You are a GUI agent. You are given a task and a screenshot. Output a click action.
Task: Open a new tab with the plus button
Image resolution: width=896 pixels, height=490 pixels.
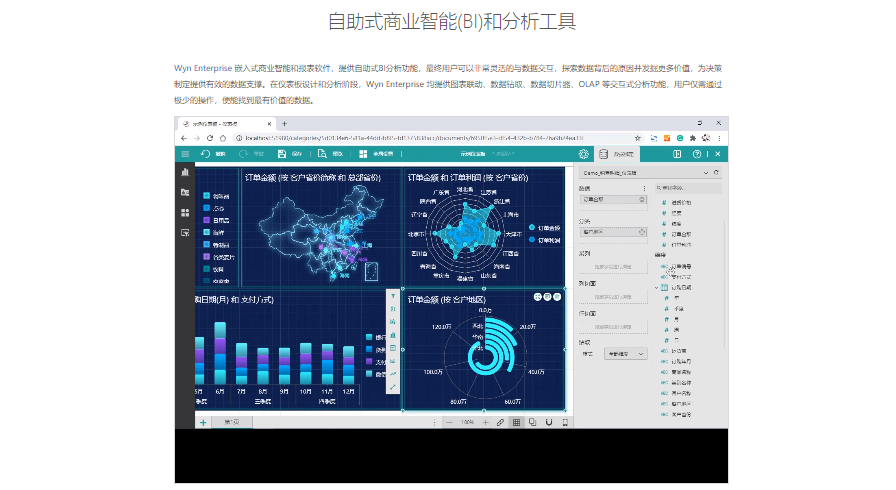coord(285,123)
